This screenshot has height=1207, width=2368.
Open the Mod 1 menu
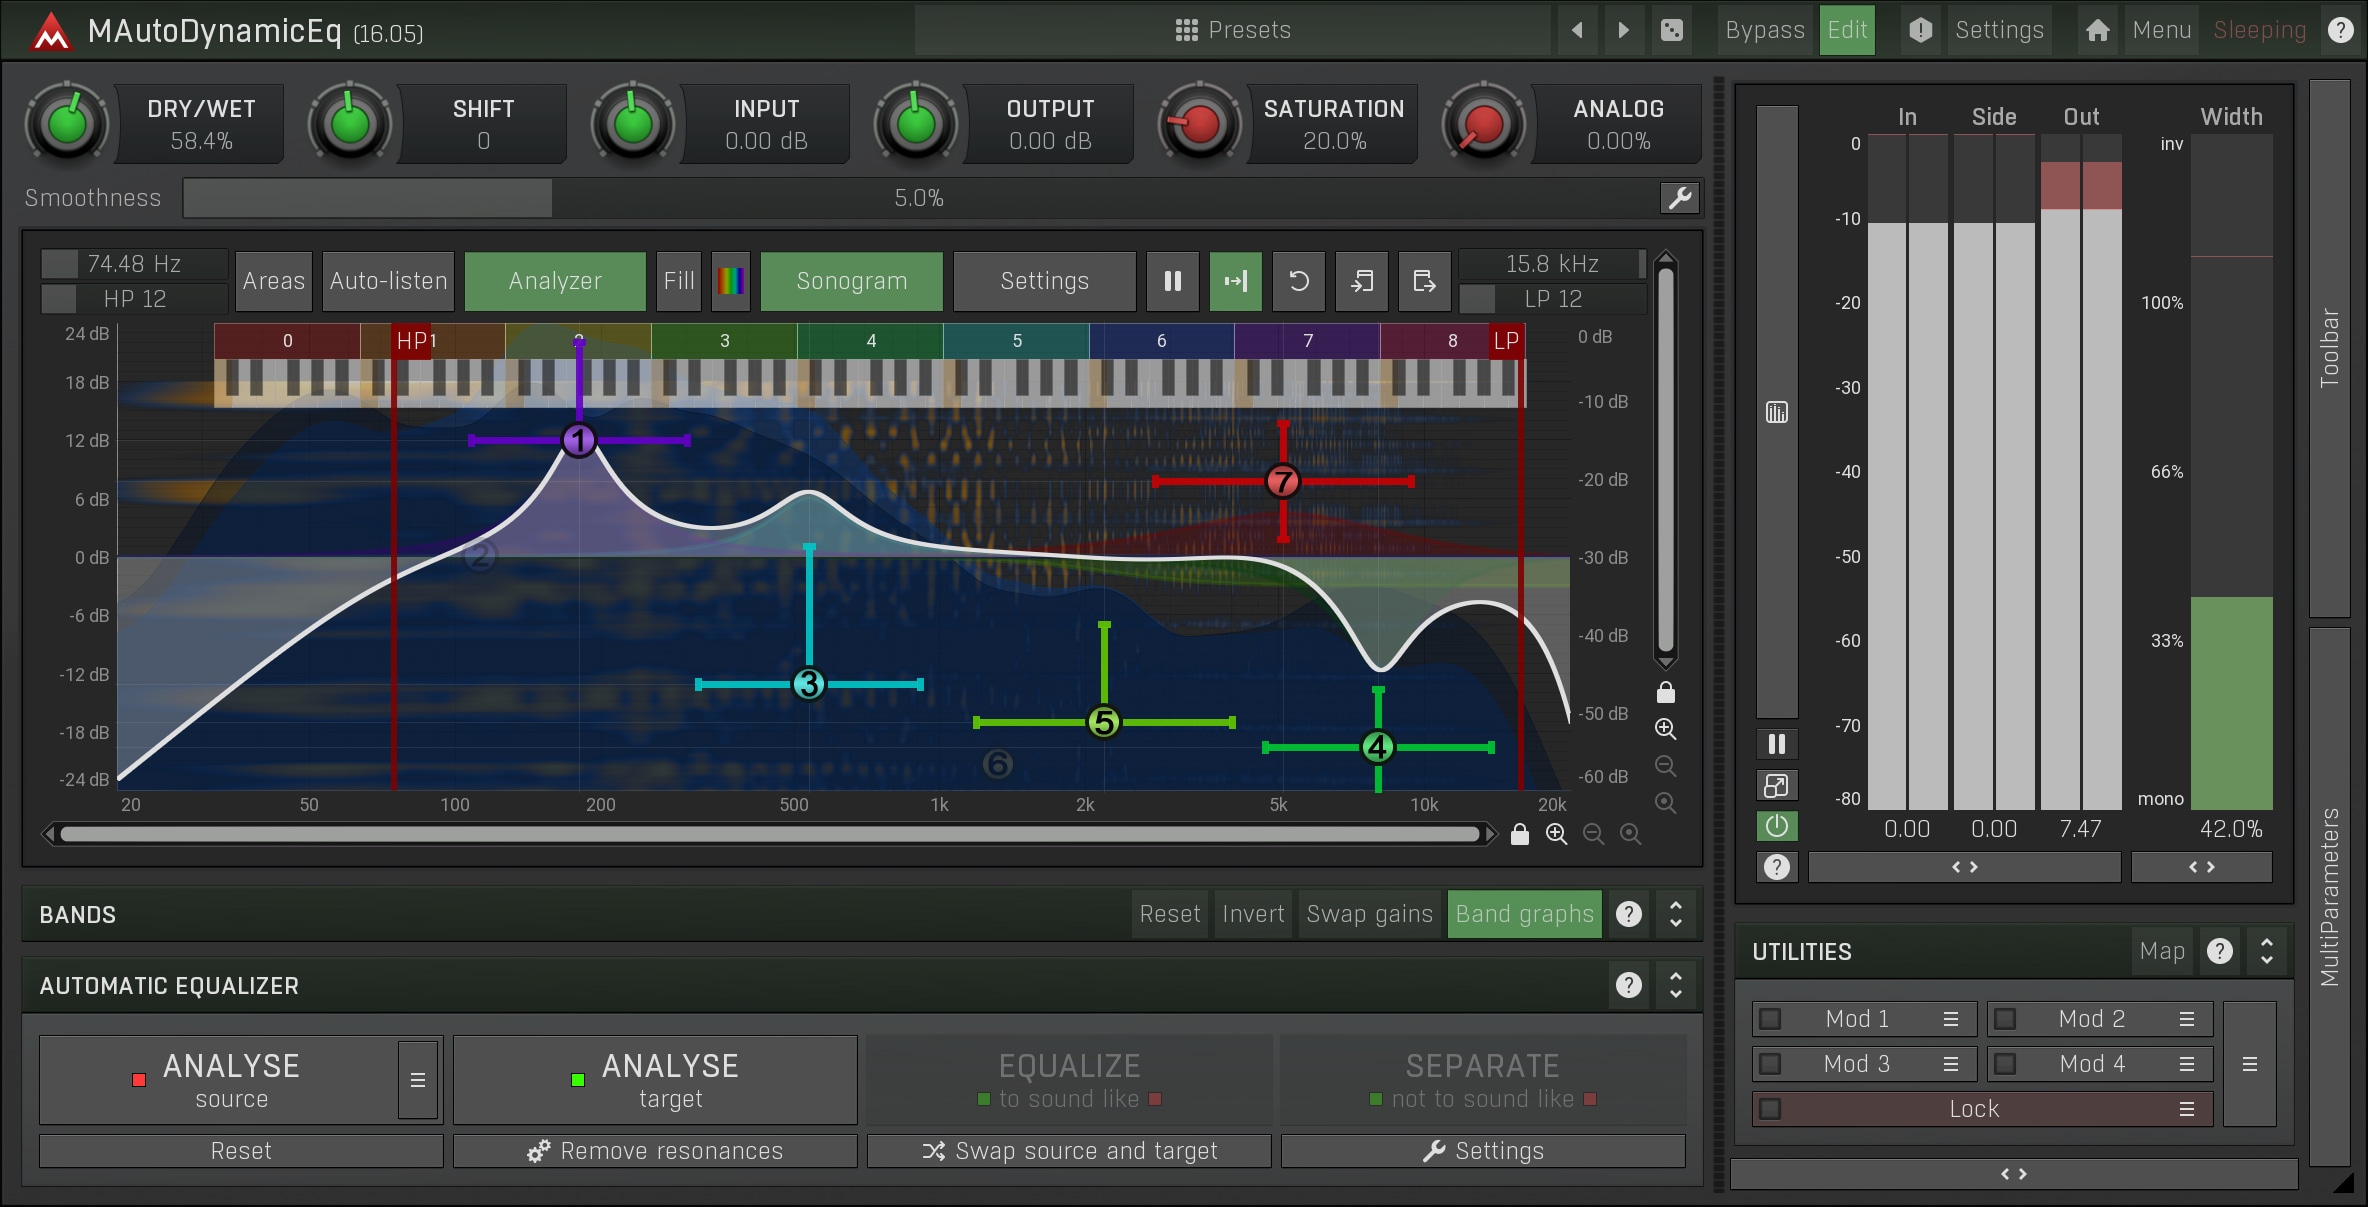pyautogui.click(x=1950, y=1019)
